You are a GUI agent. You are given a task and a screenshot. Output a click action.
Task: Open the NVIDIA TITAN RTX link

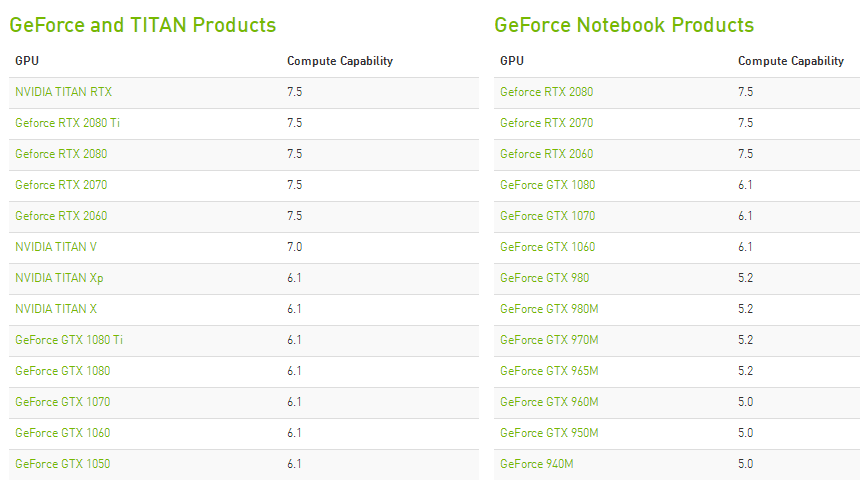pos(63,92)
